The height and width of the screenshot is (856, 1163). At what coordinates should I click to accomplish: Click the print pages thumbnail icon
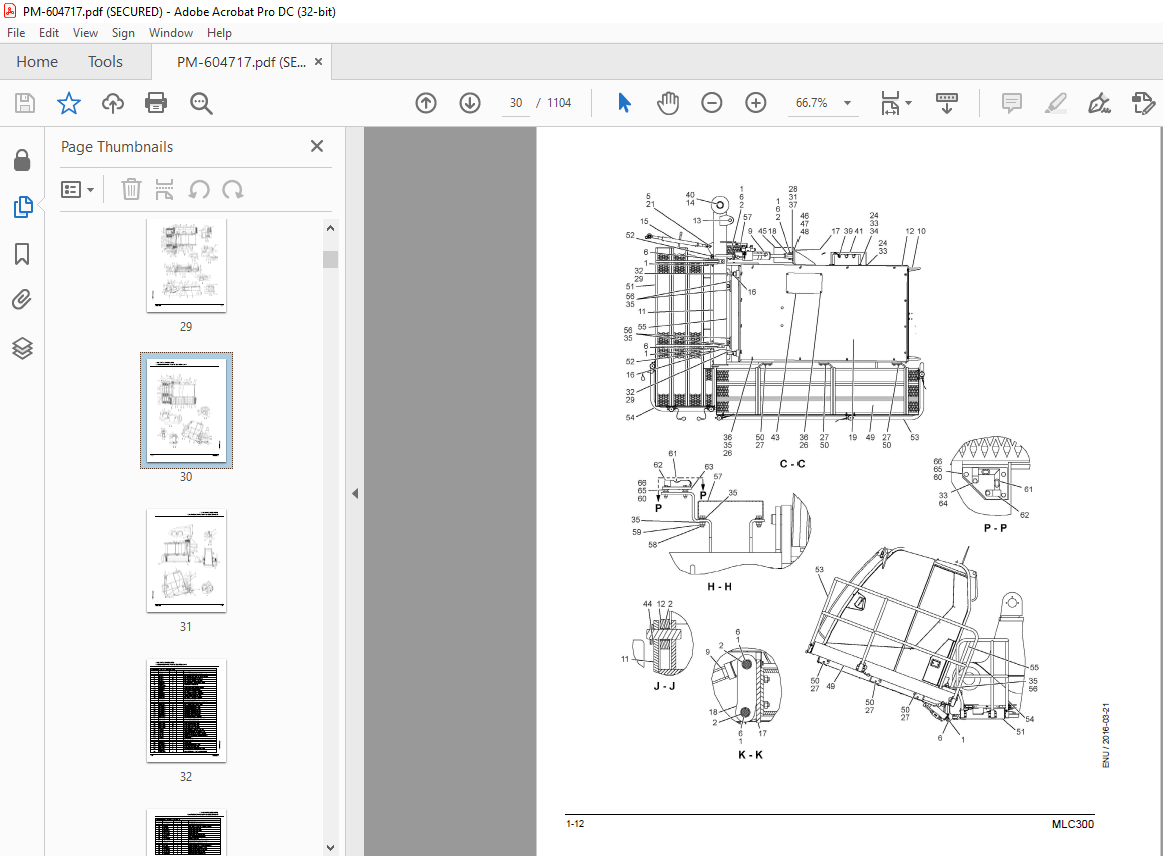tap(164, 190)
